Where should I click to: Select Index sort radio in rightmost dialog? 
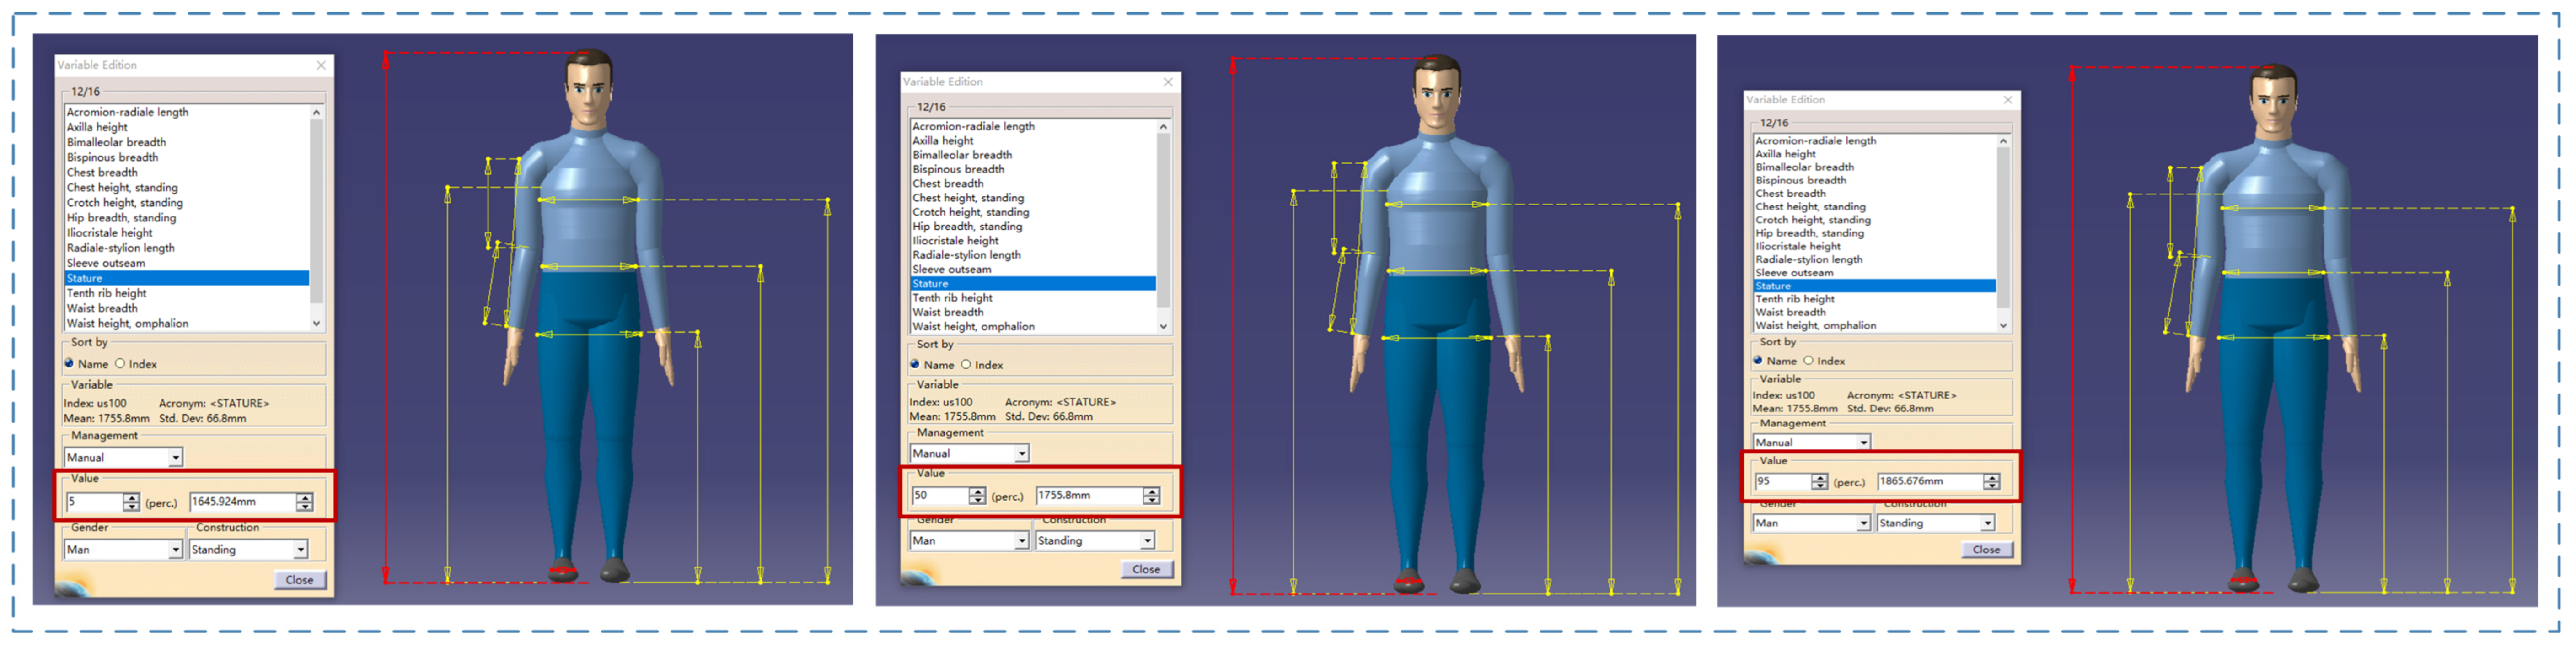pos(1808,361)
